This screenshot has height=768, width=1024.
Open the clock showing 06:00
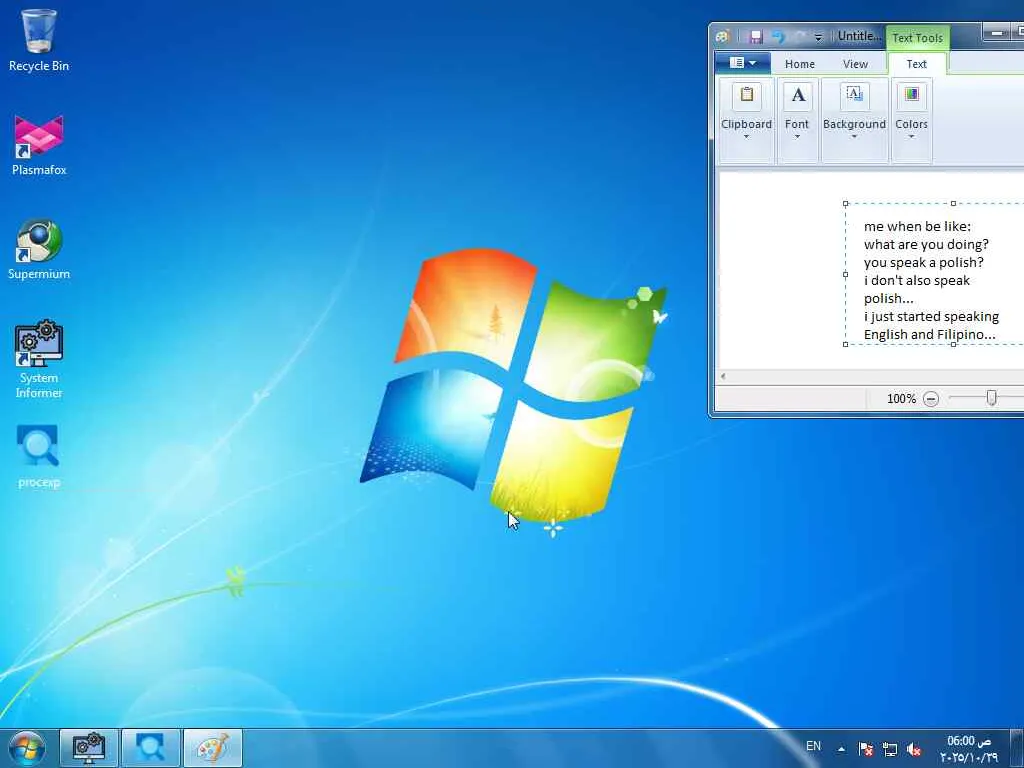969,749
